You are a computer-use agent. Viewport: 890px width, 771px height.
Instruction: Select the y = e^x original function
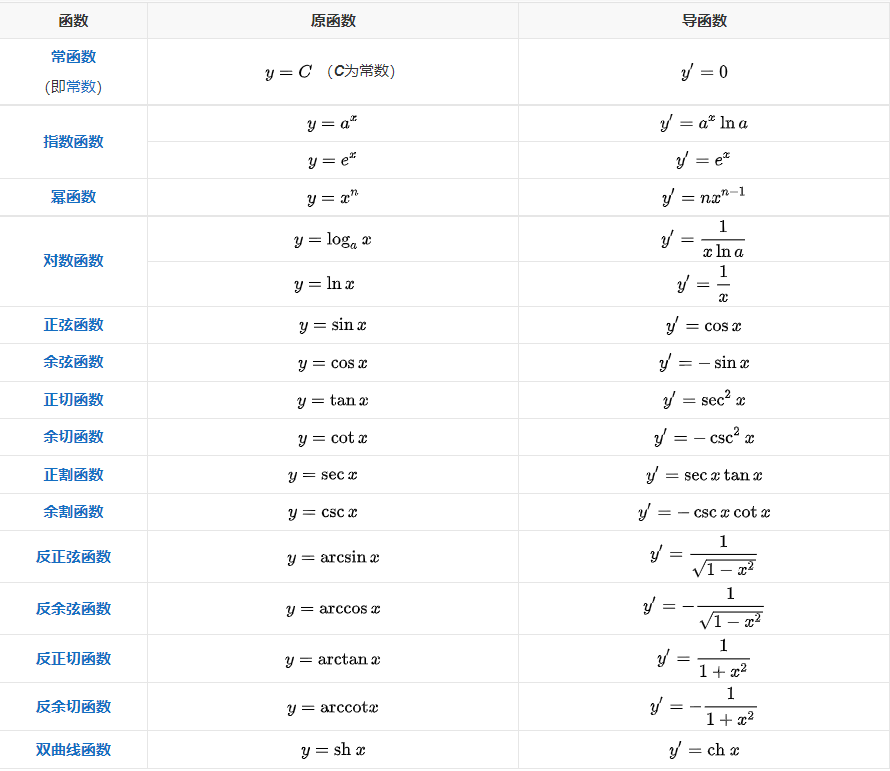point(332,160)
